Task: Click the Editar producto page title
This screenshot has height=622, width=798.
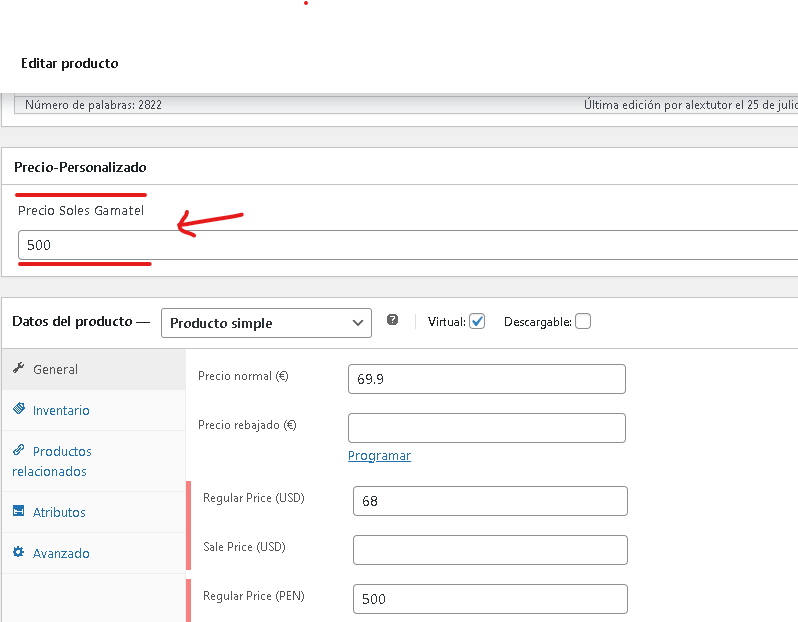Action: (70, 63)
